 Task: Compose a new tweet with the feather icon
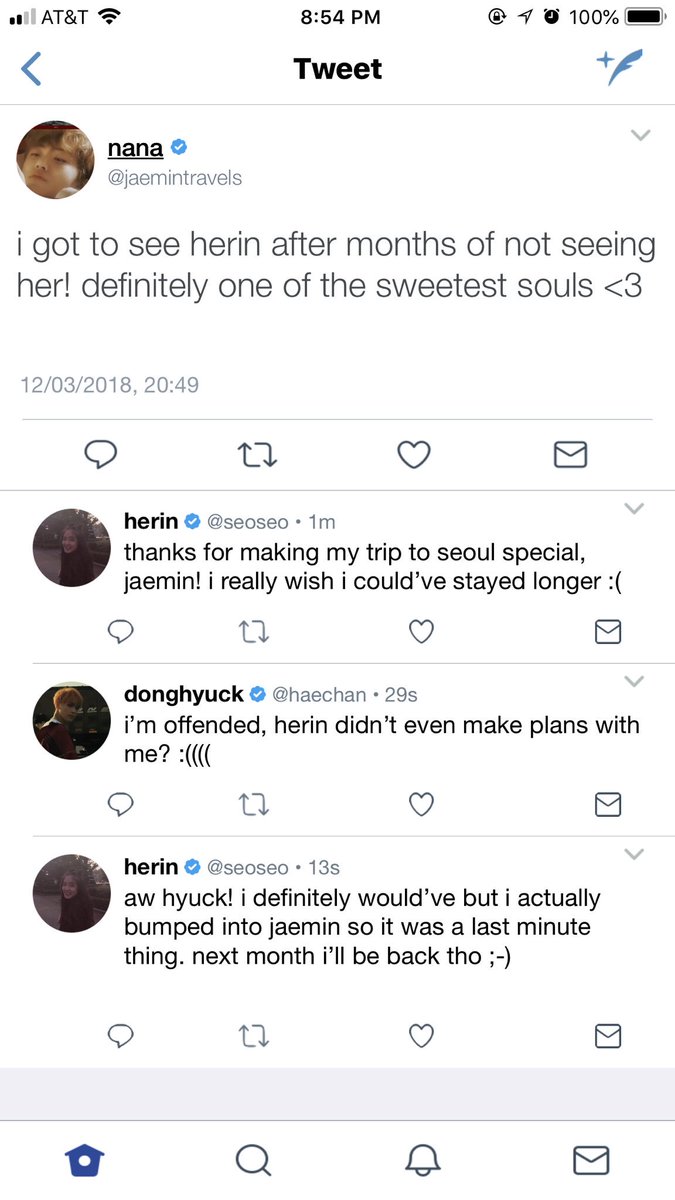[620, 68]
